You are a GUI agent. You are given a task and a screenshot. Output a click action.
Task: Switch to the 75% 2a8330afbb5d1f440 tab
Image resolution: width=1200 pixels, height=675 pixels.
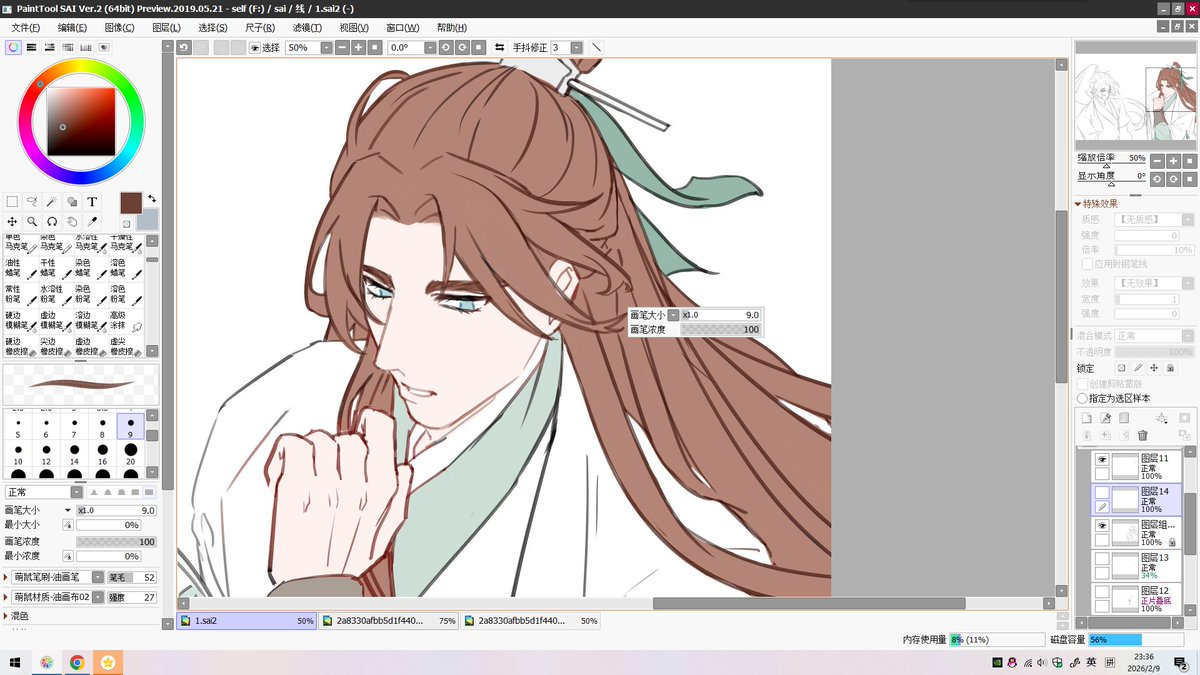(x=388, y=621)
